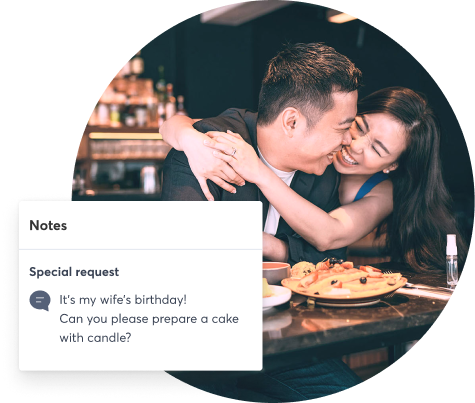Select the "Can you please prepare a cake" line
Screen dimensions: 475x403
pyautogui.click(x=149, y=319)
